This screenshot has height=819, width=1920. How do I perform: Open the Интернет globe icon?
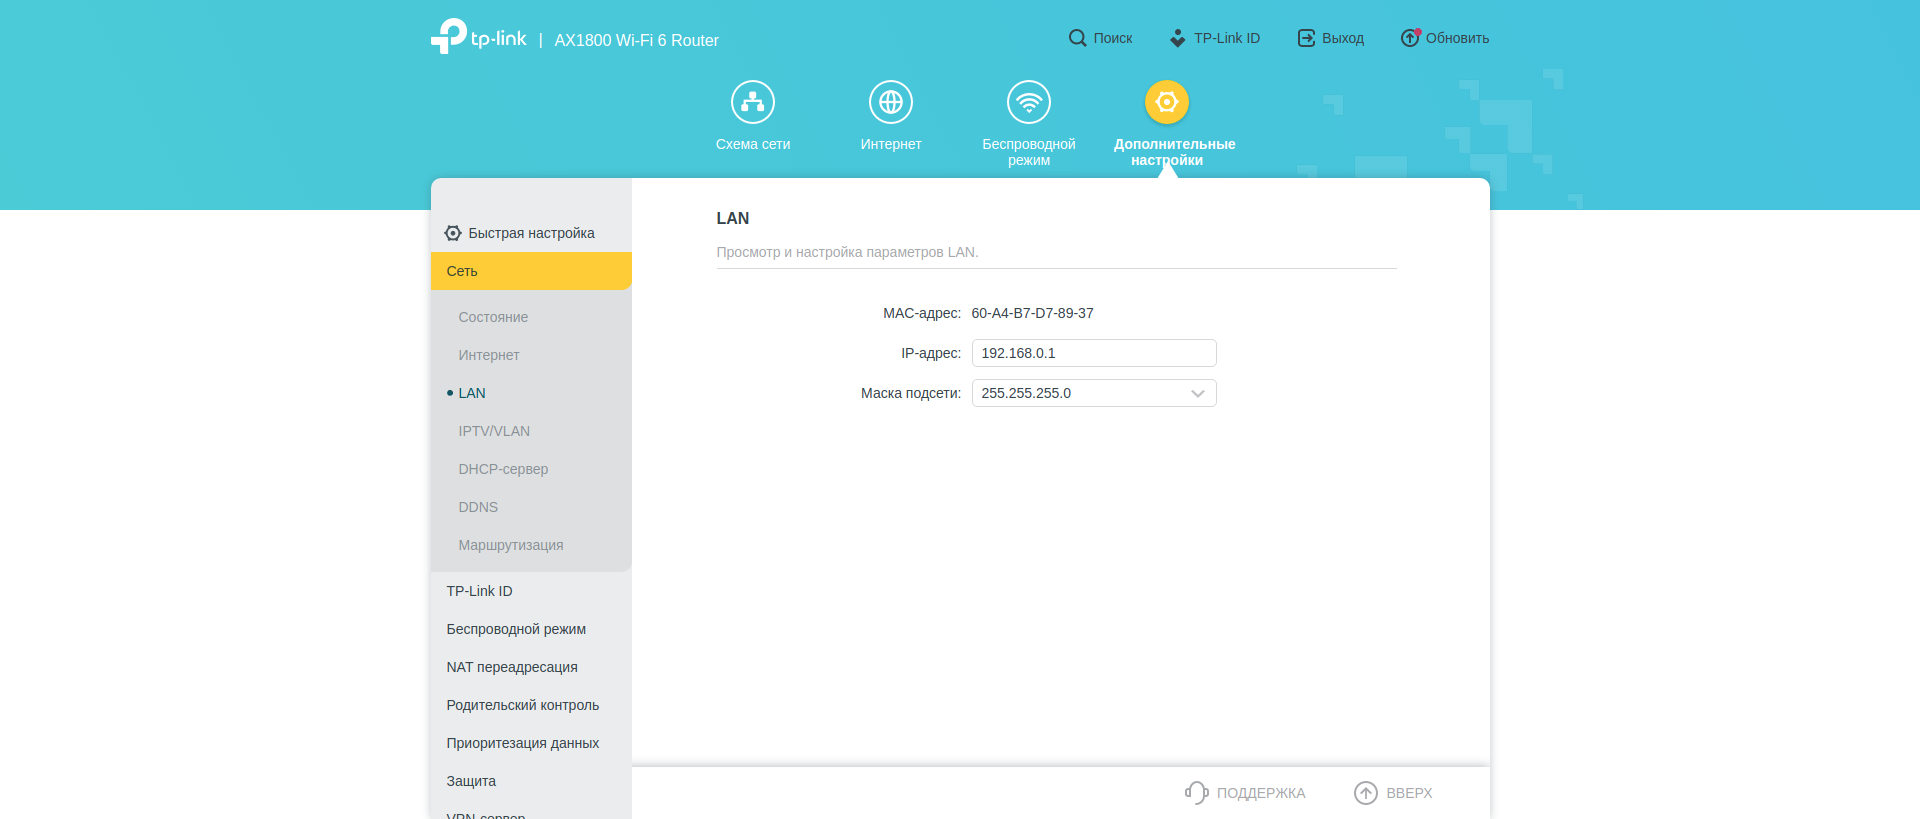(x=890, y=102)
